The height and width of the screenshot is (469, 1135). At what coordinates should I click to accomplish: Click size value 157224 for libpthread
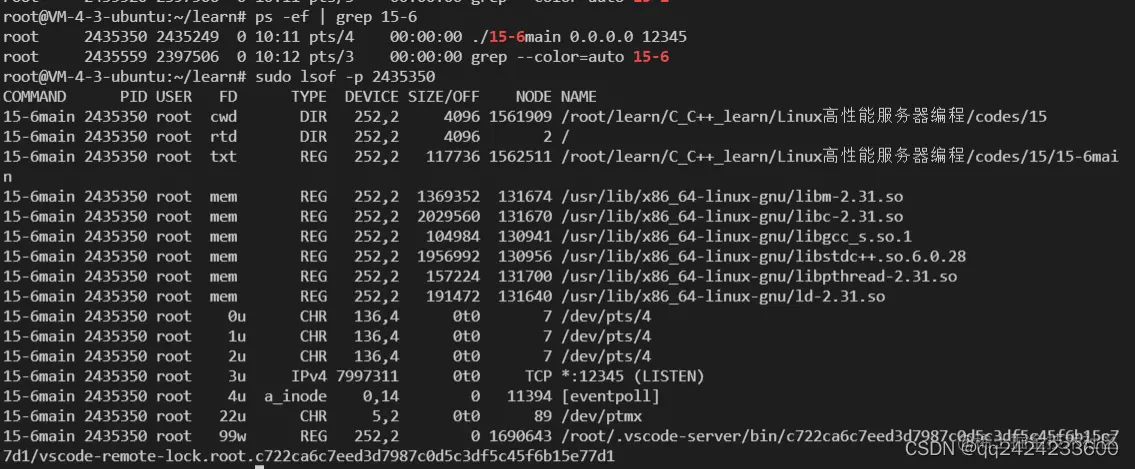click(453, 276)
